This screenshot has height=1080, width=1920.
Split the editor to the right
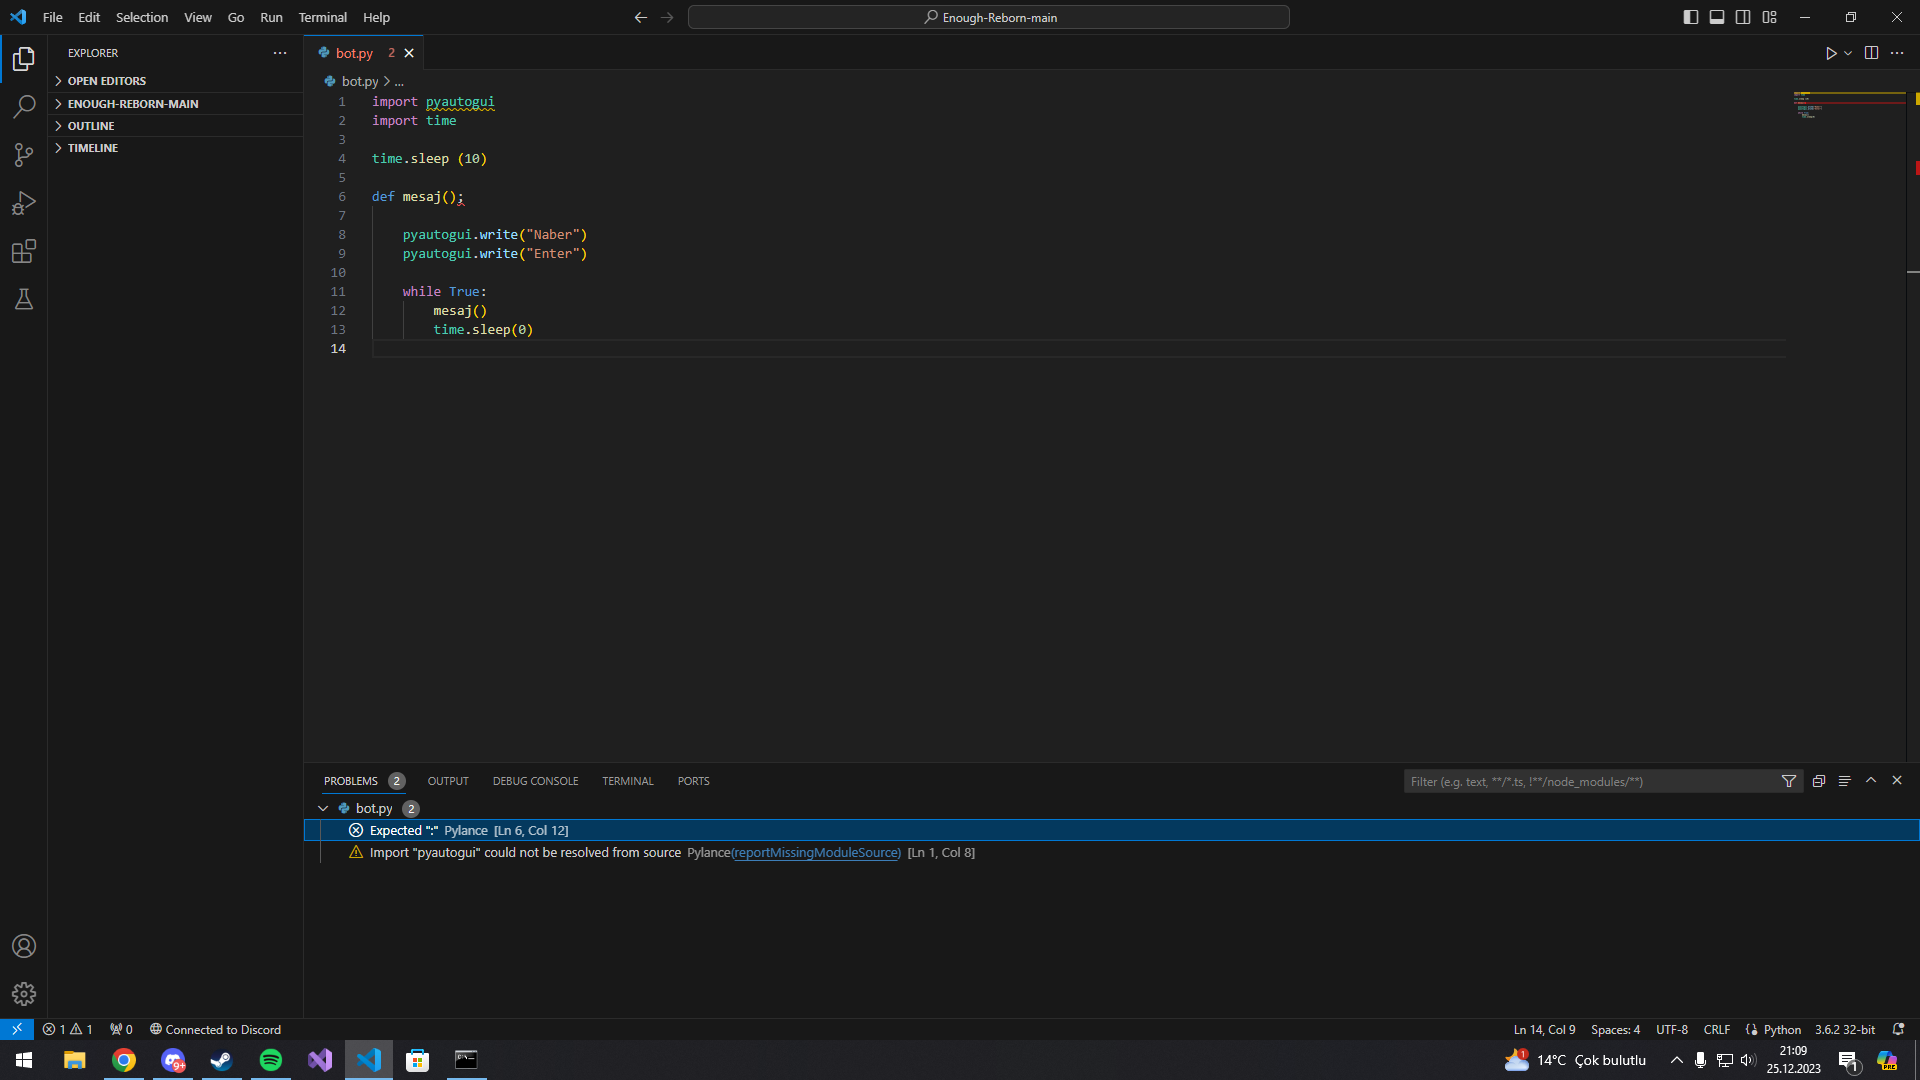tap(1871, 53)
